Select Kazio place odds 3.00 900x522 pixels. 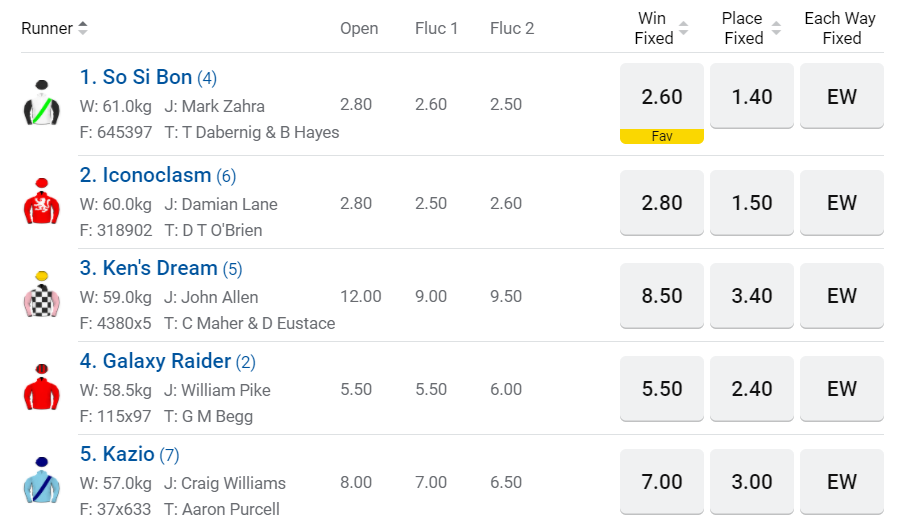click(x=752, y=482)
